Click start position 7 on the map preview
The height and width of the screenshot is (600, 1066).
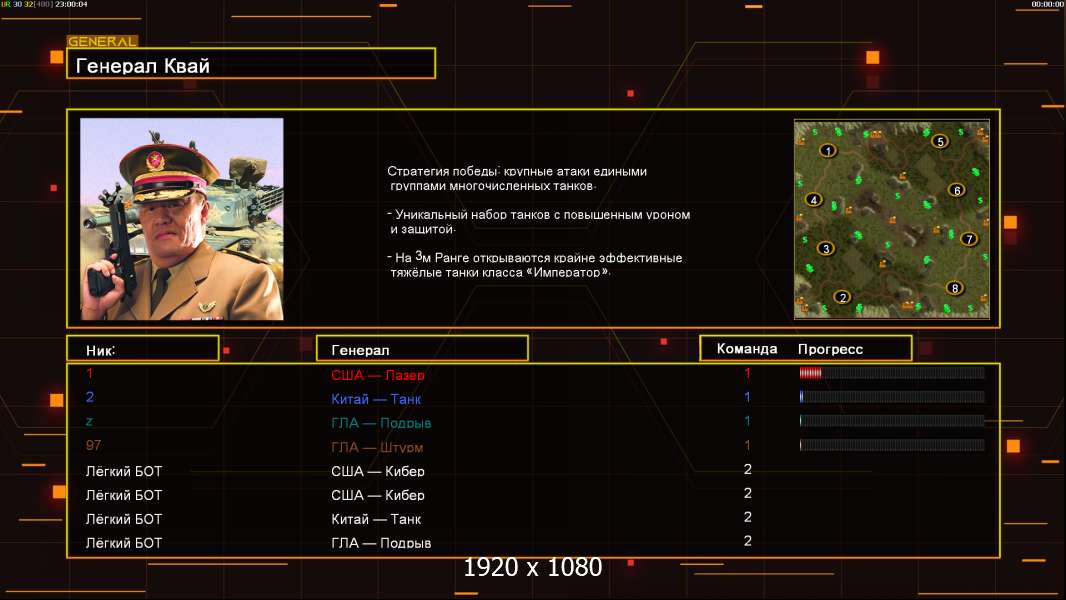968,239
